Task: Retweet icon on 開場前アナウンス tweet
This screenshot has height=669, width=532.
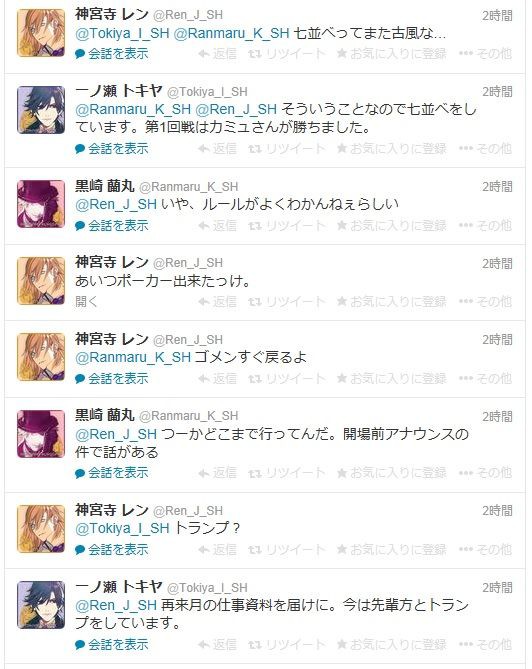Action: [x=286, y=473]
